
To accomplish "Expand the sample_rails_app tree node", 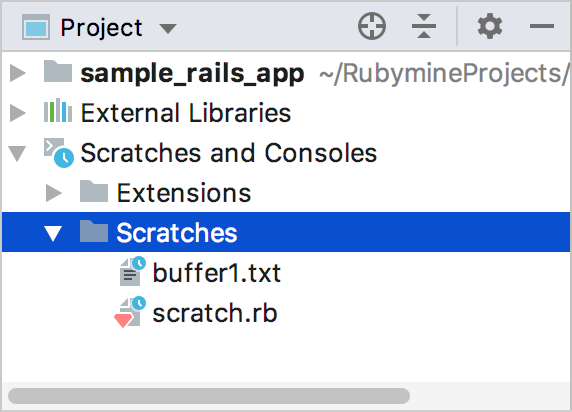I will [18, 73].
